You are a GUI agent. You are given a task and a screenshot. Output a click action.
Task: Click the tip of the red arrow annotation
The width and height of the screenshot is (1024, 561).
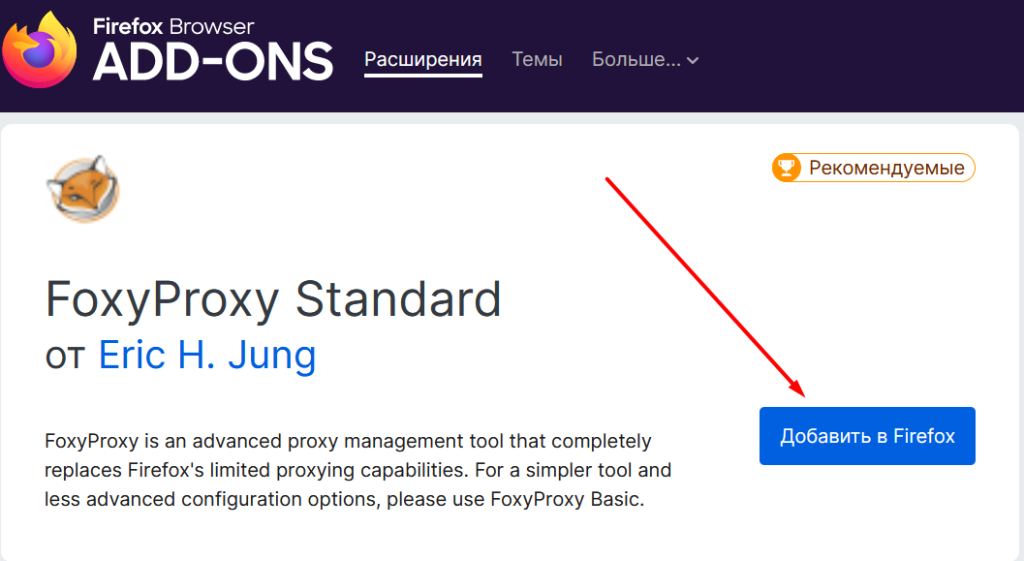click(803, 394)
